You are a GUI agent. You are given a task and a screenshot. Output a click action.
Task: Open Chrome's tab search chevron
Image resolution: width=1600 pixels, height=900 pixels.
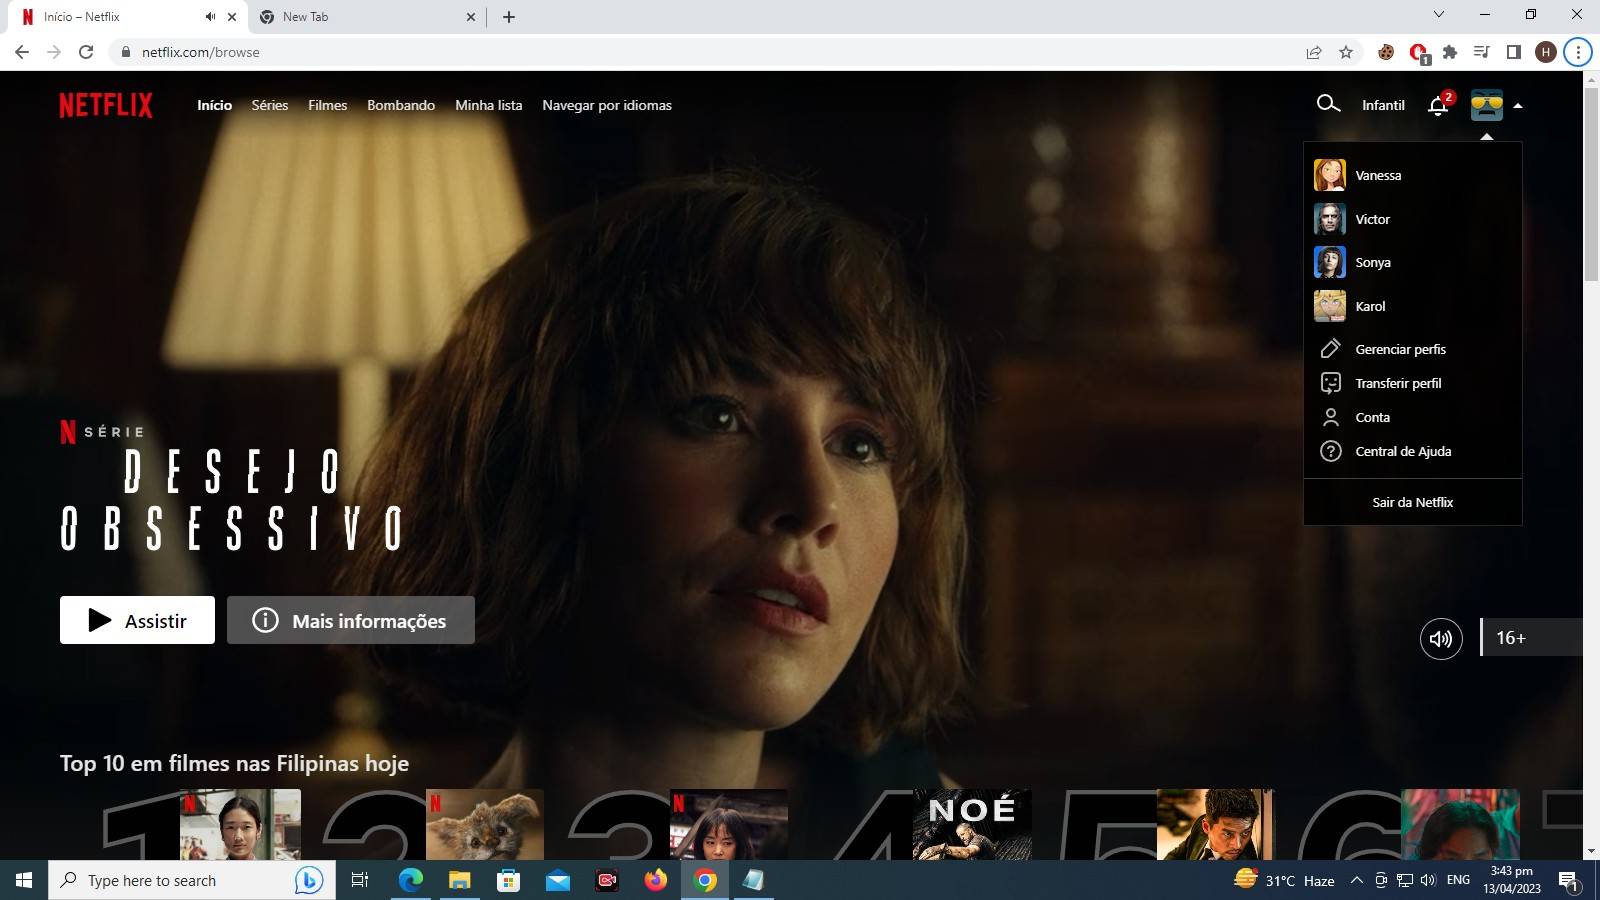tap(1439, 15)
